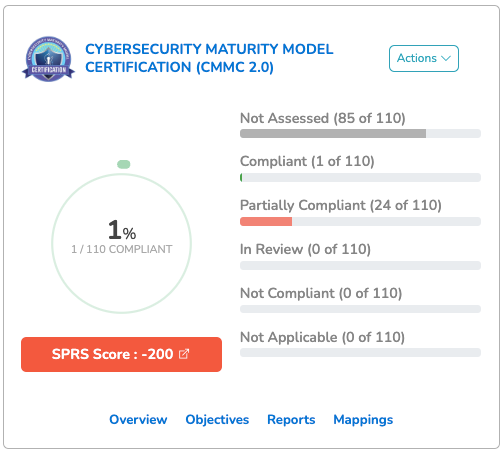Go to the Reports link

(291, 419)
